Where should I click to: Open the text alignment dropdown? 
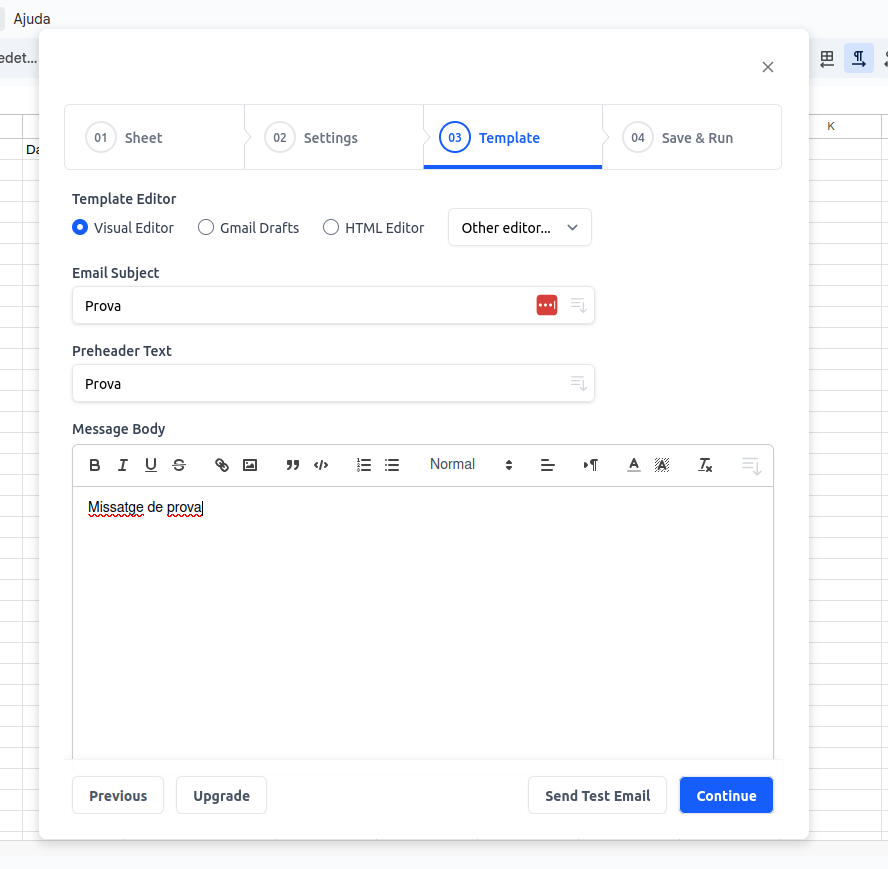click(x=547, y=465)
